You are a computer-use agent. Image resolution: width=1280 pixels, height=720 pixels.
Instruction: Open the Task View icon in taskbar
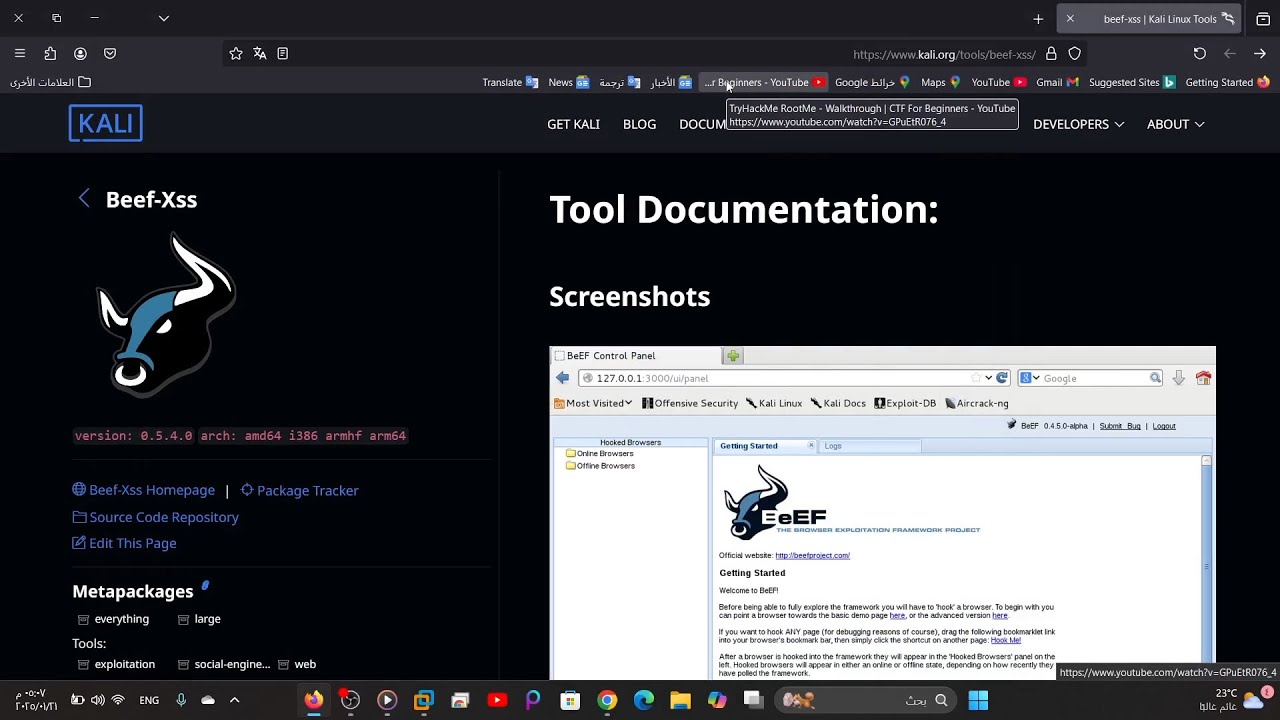[753, 700]
